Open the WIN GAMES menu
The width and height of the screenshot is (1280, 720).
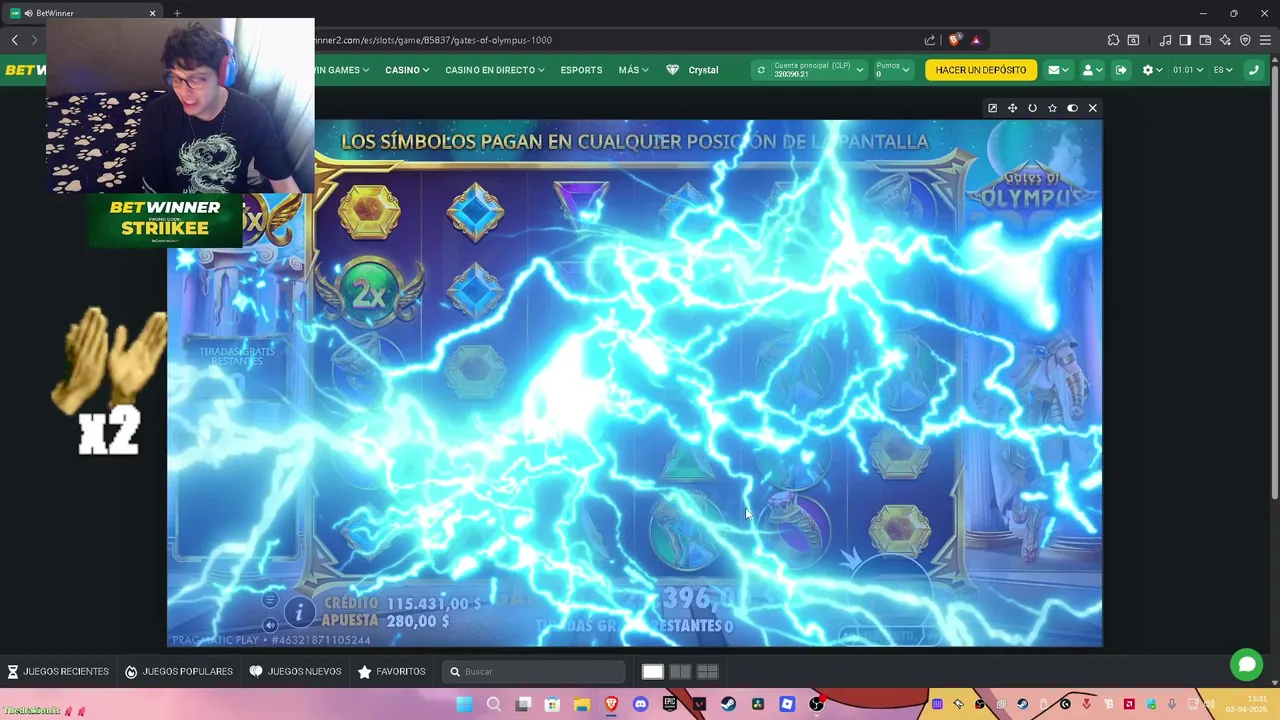click(342, 70)
